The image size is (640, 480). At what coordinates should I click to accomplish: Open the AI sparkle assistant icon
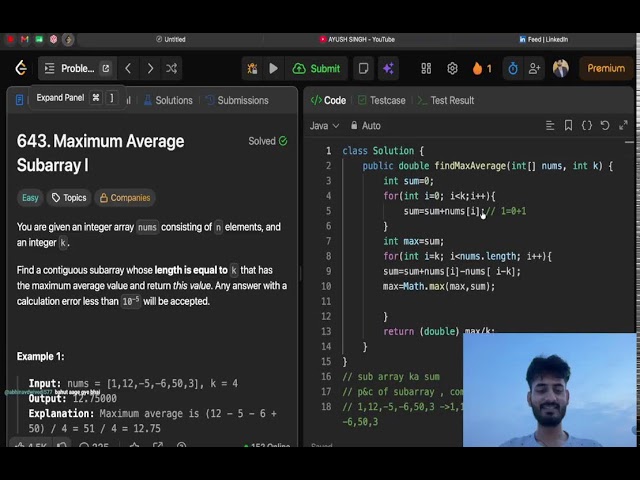[x=388, y=68]
